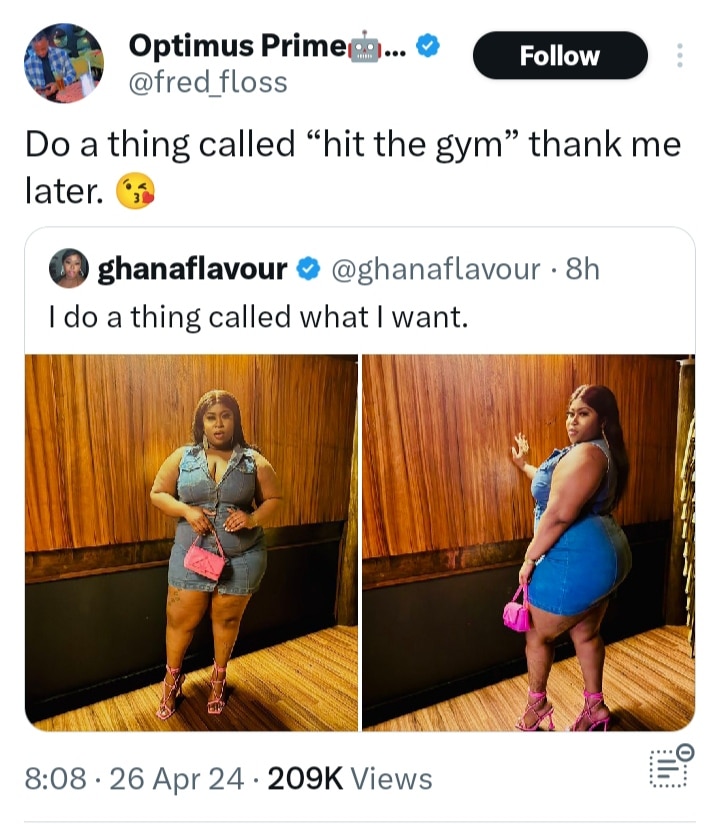Select the "hit the gym" tweet text
Viewport: 720px width, 836px height.
tap(352, 146)
